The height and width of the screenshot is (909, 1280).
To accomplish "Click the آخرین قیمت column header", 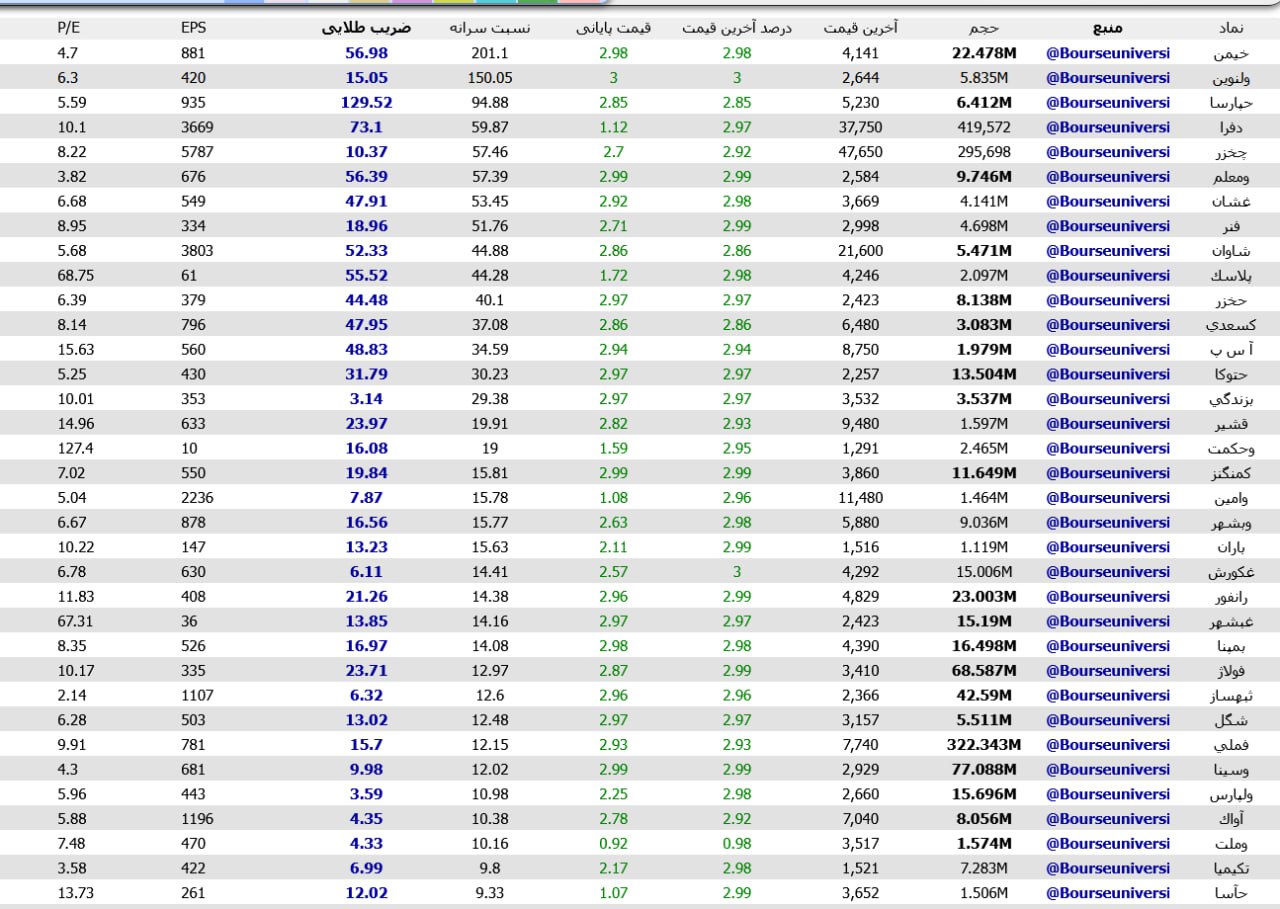I will click(860, 28).
